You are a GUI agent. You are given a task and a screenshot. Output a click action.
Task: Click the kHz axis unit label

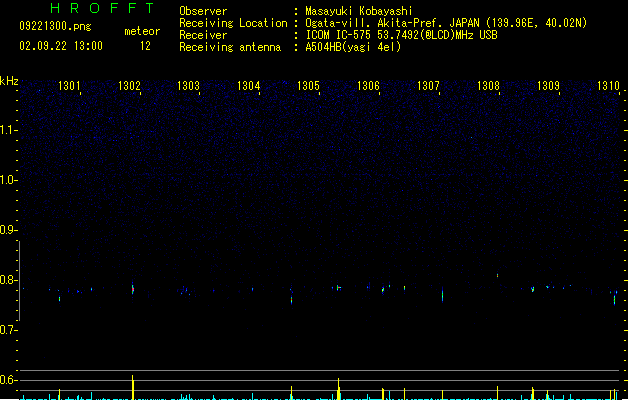coord(9,81)
